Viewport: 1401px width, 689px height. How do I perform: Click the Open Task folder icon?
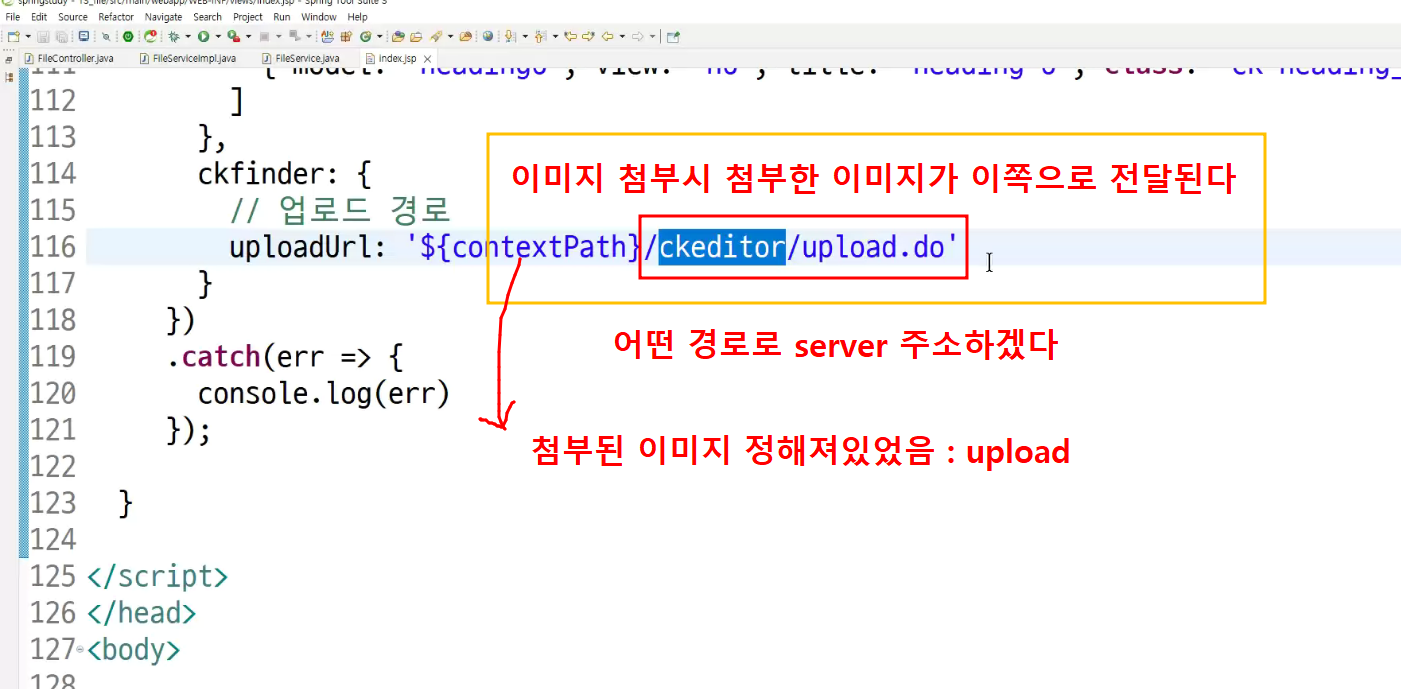(x=416, y=36)
